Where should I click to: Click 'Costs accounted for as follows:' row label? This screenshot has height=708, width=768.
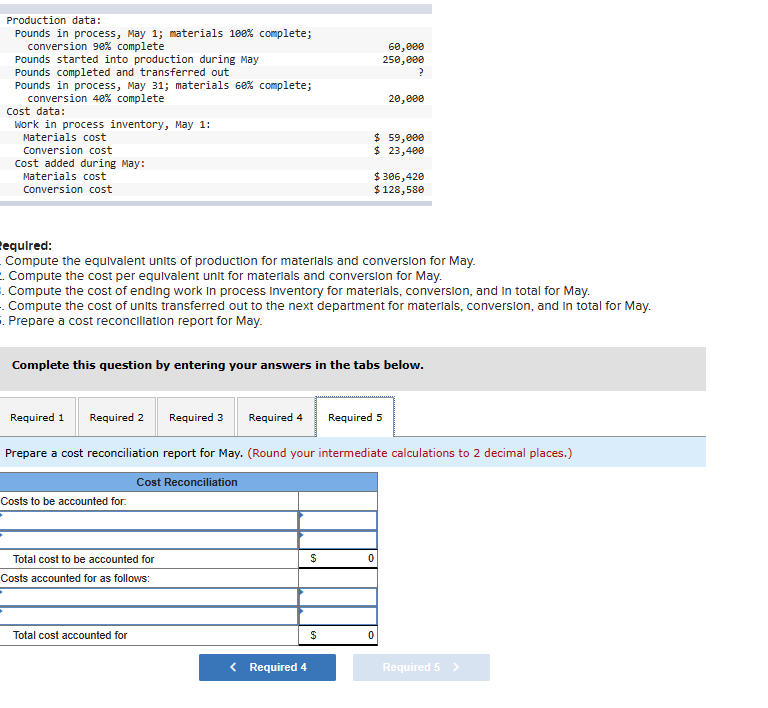point(75,578)
